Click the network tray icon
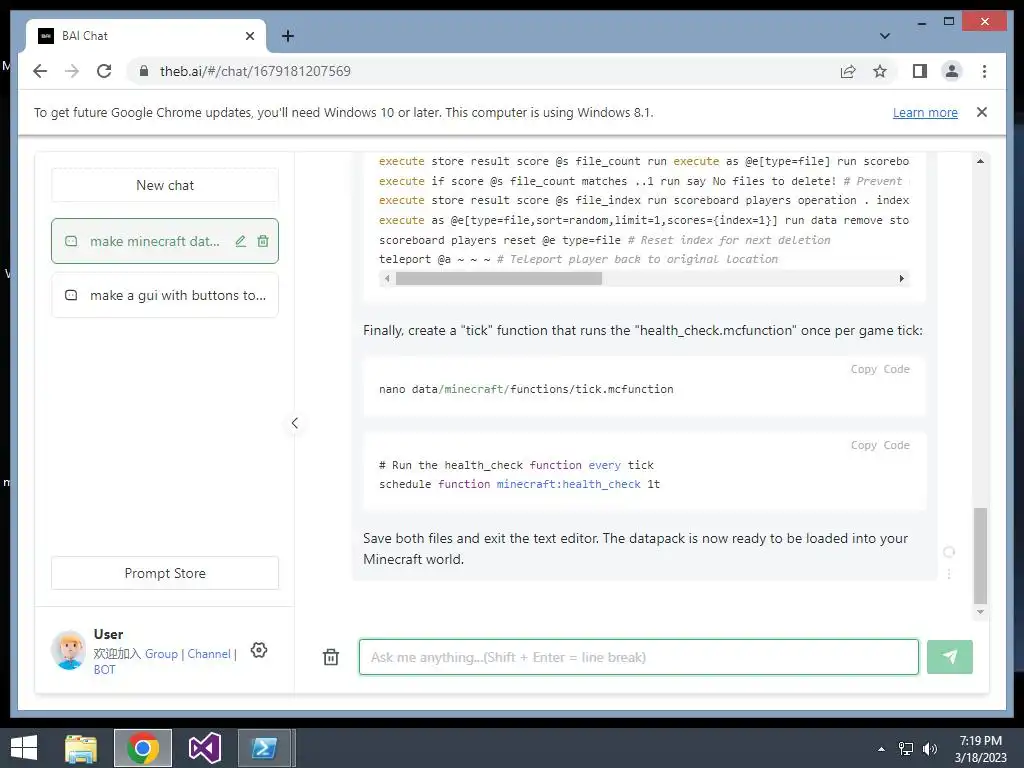This screenshot has height=768, width=1024. (x=905, y=749)
